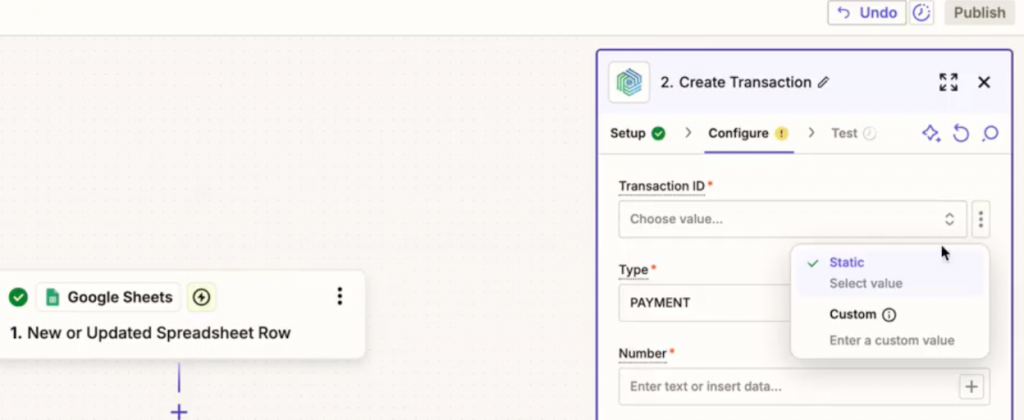The image size is (1024, 420).
Task: Choose the Custom value option
Action: coord(889,327)
